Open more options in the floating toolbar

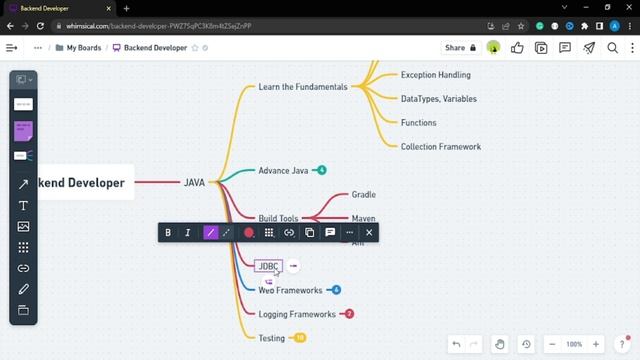click(x=349, y=233)
